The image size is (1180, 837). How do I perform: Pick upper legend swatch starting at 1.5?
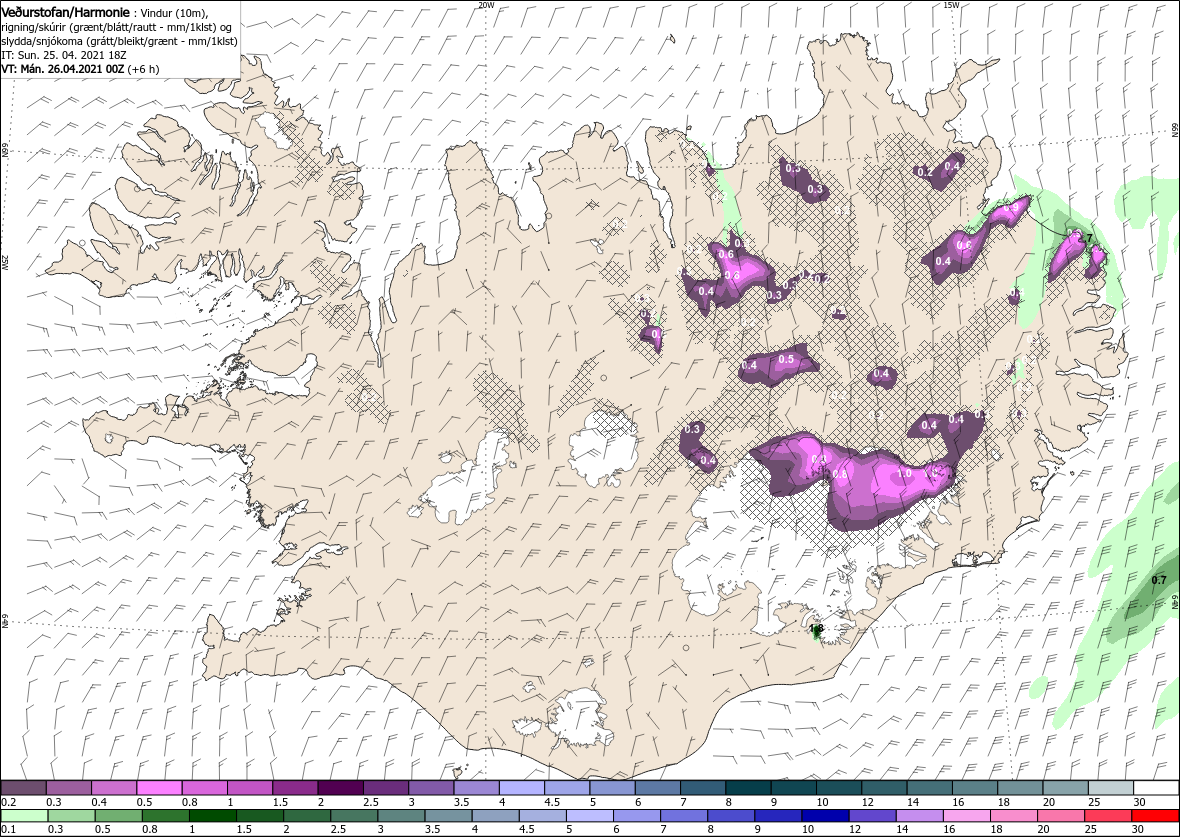[x=295, y=788]
